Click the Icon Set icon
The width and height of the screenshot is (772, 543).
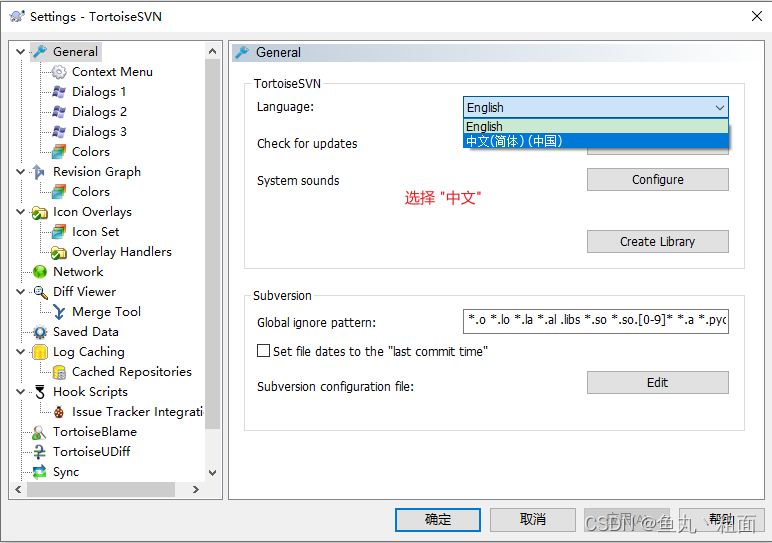(59, 232)
